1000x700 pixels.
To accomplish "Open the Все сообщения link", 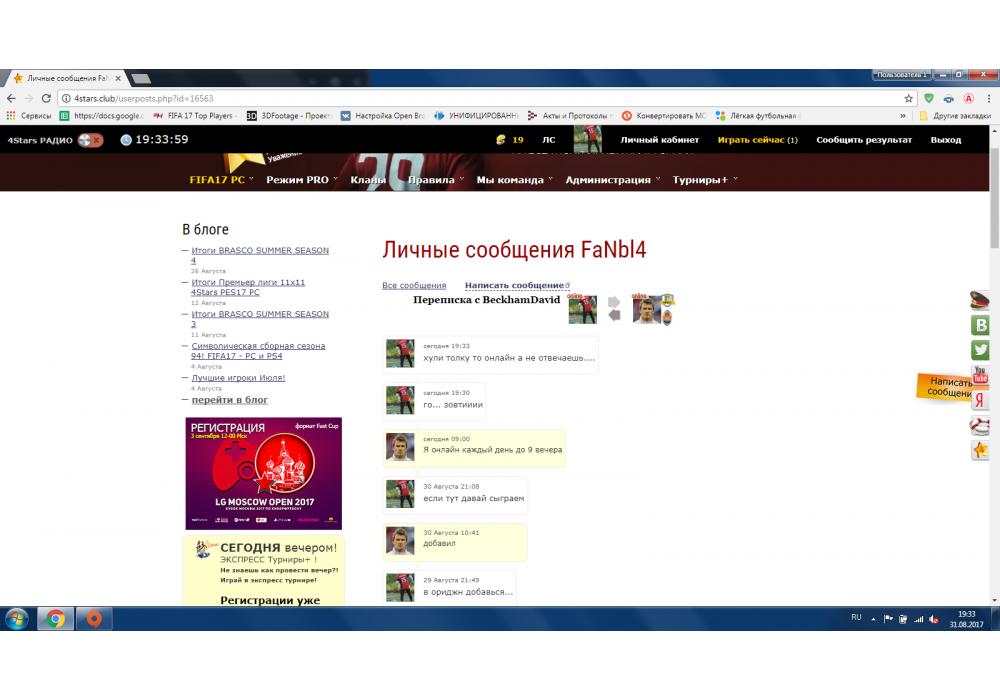I will coord(414,286).
